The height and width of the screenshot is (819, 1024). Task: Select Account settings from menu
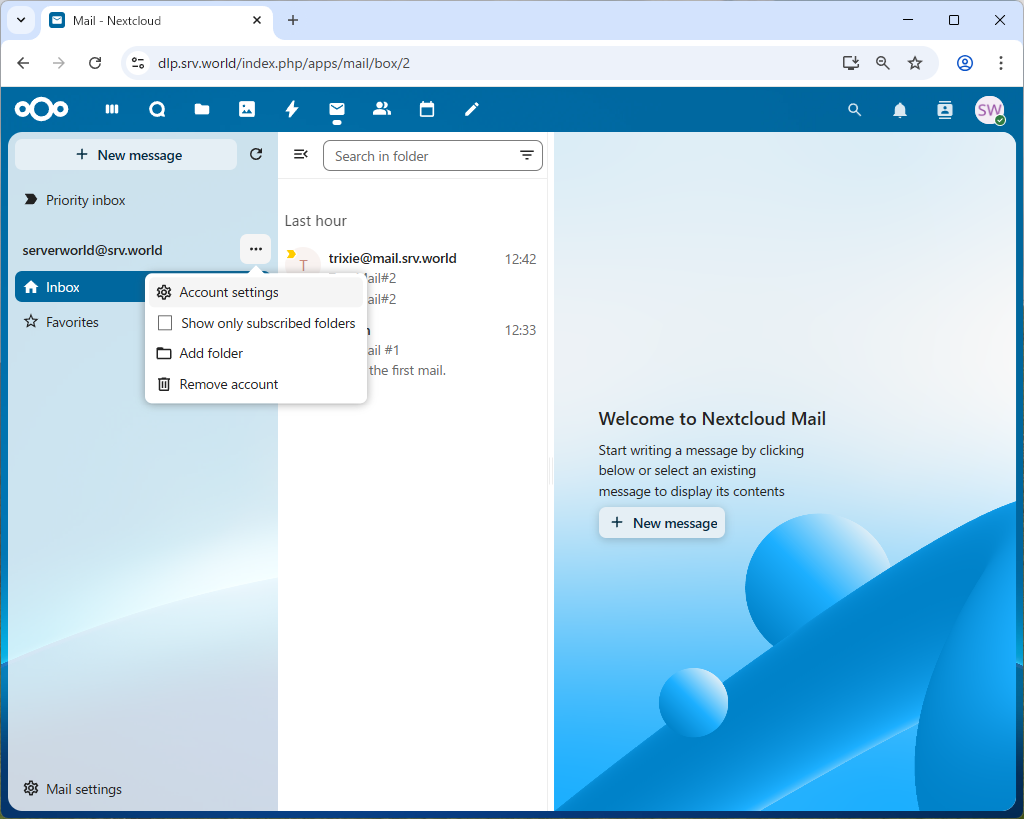pyautogui.click(x=229, y=292)
